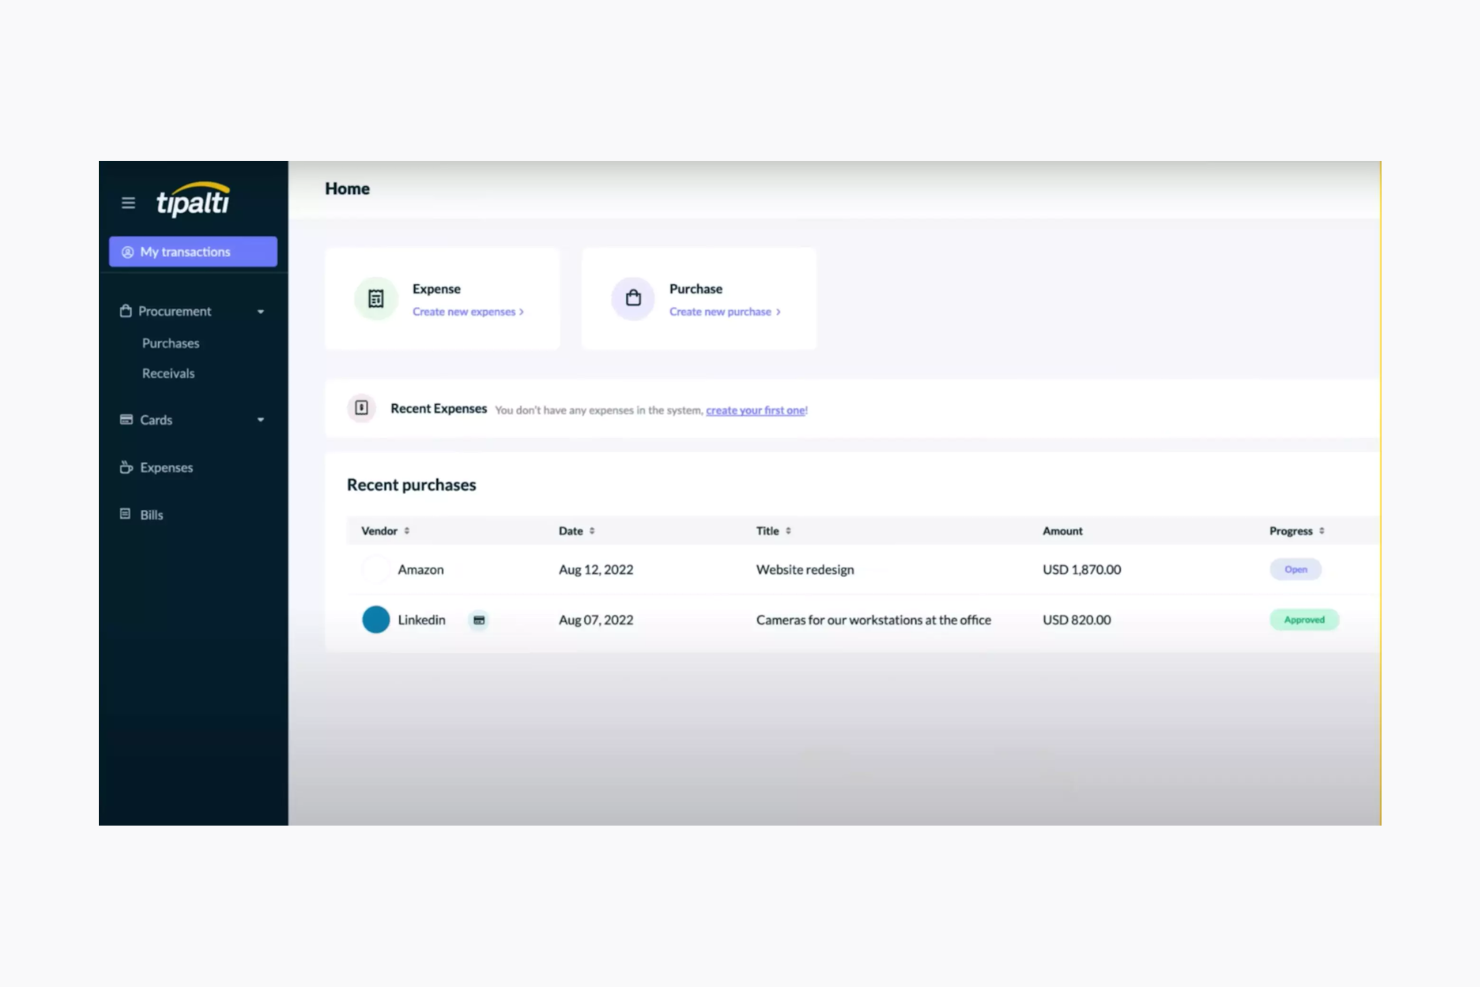Screen dimensions: 1480x987
Task: Expand the Procurement section
Action: [x=261, y=311]
